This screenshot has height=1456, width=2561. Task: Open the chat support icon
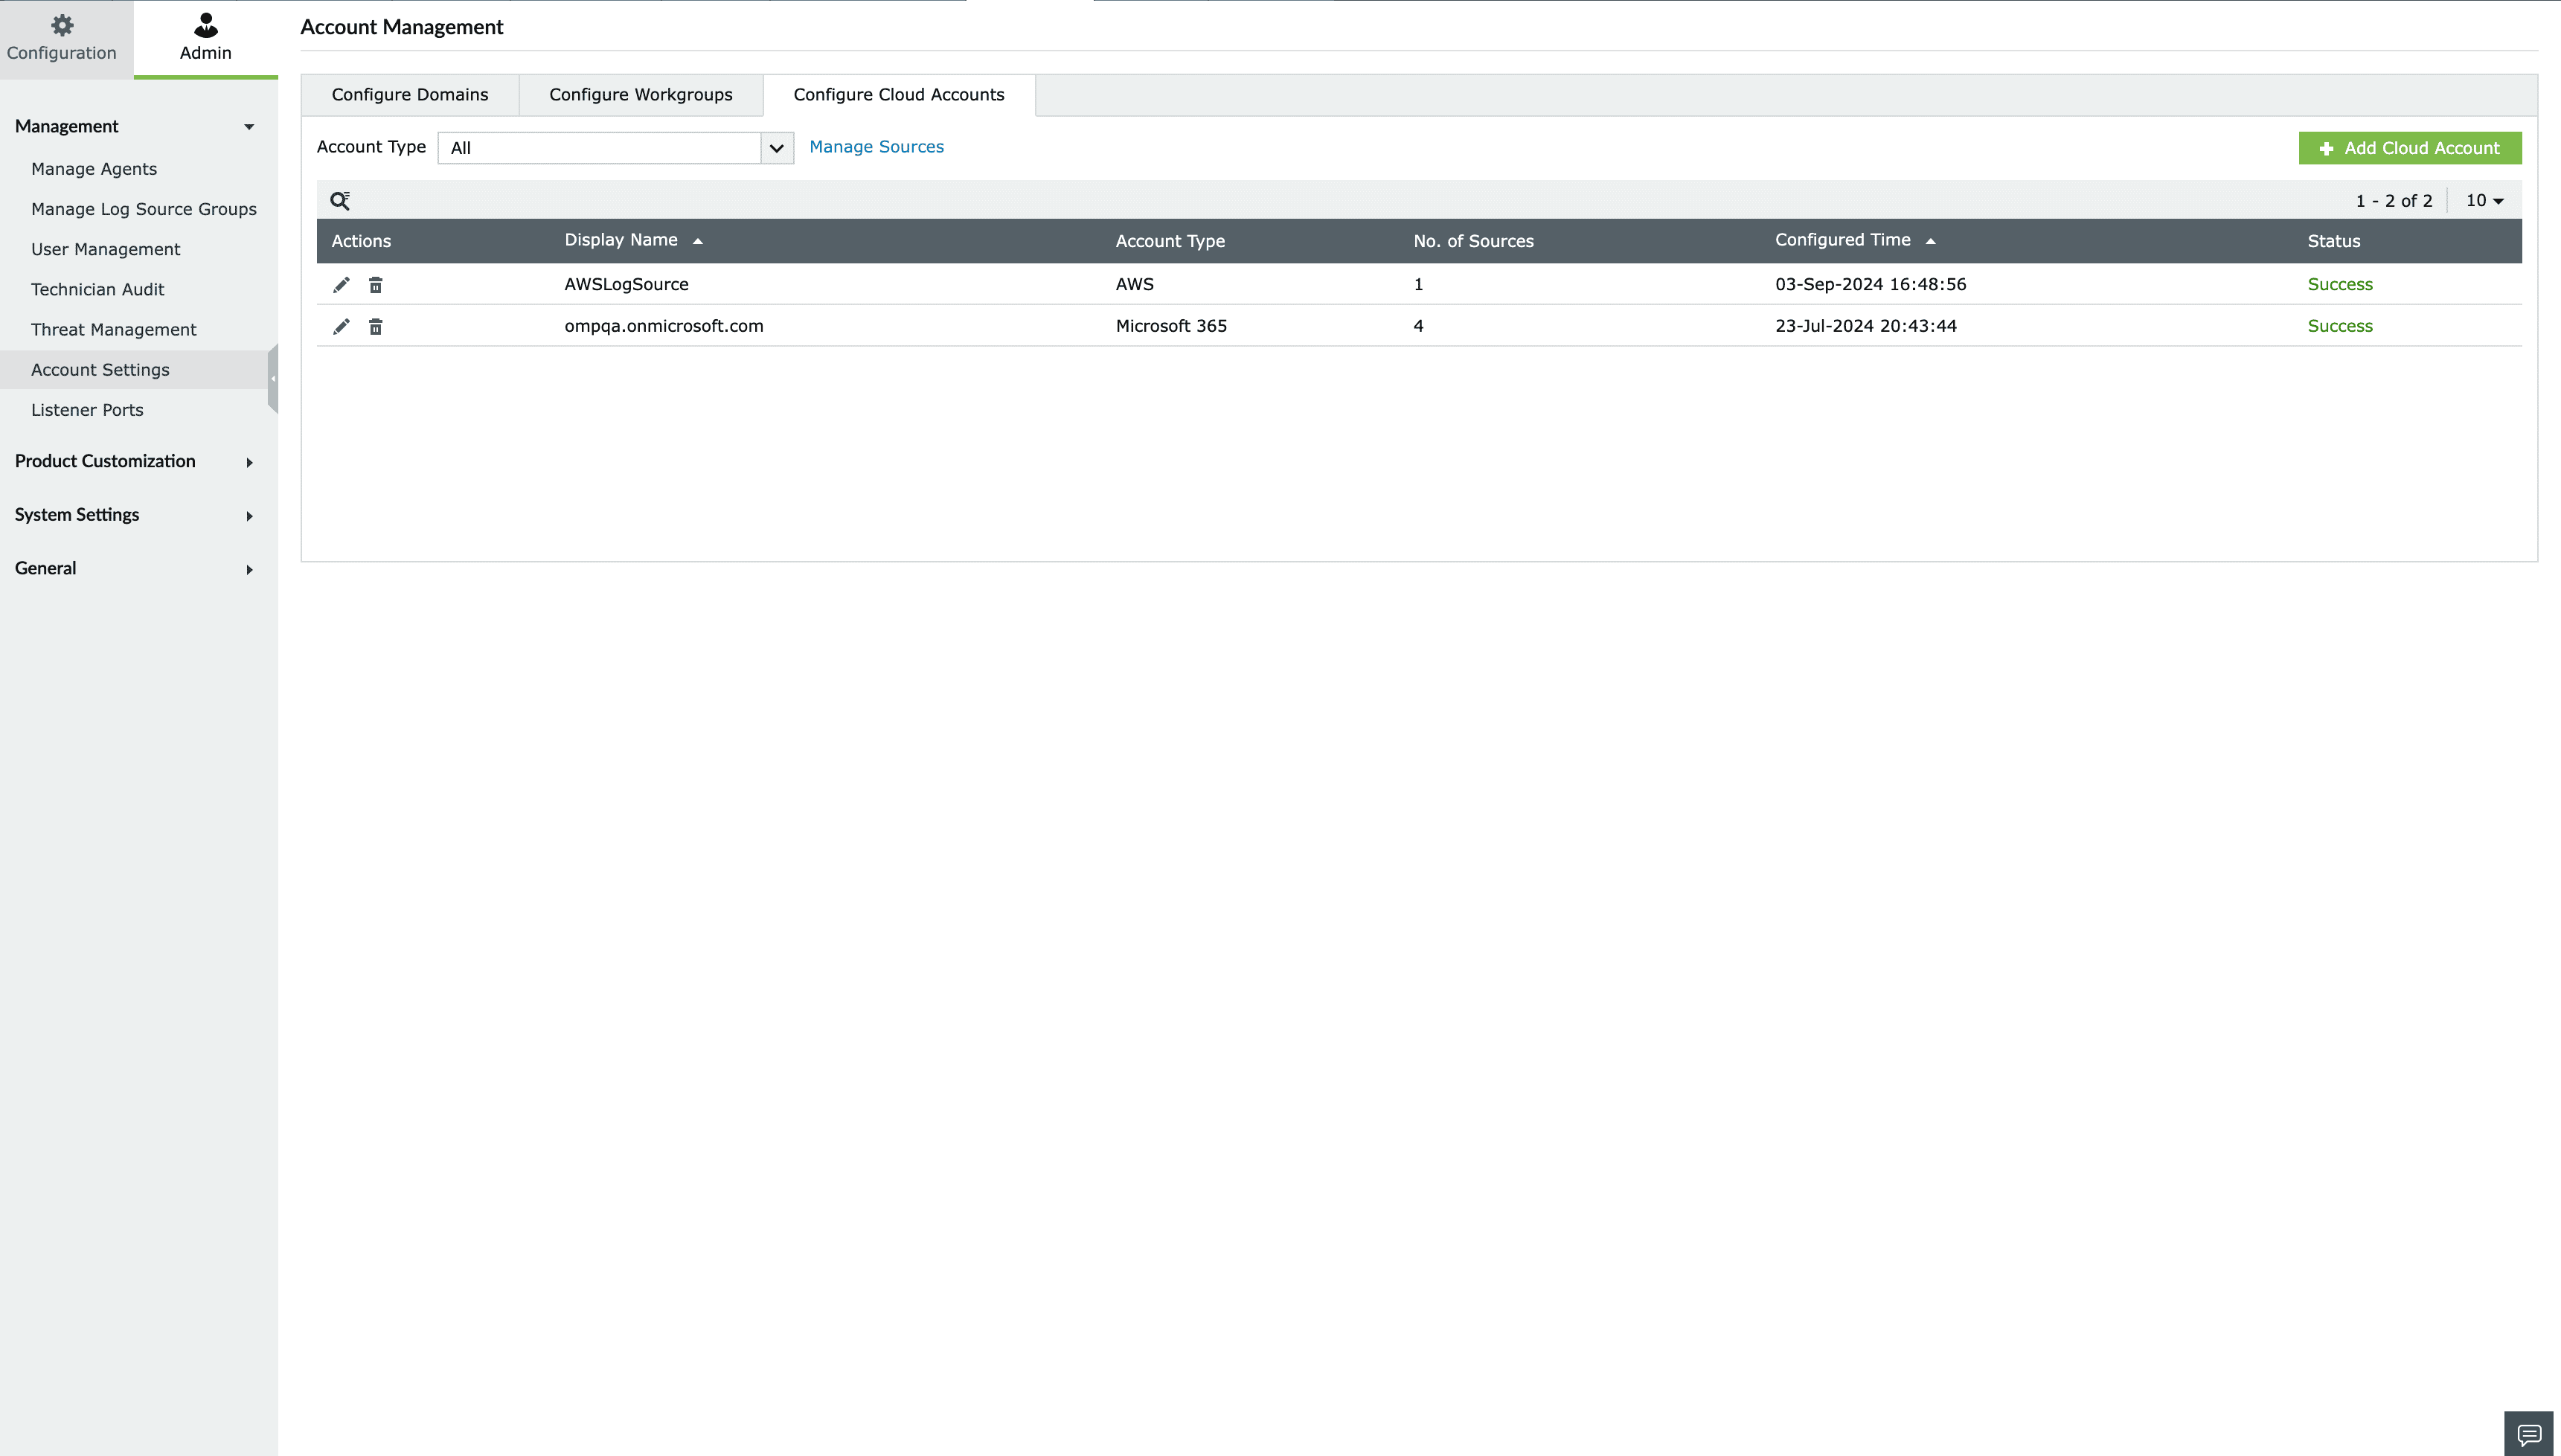click(x=2528, y=1435)
